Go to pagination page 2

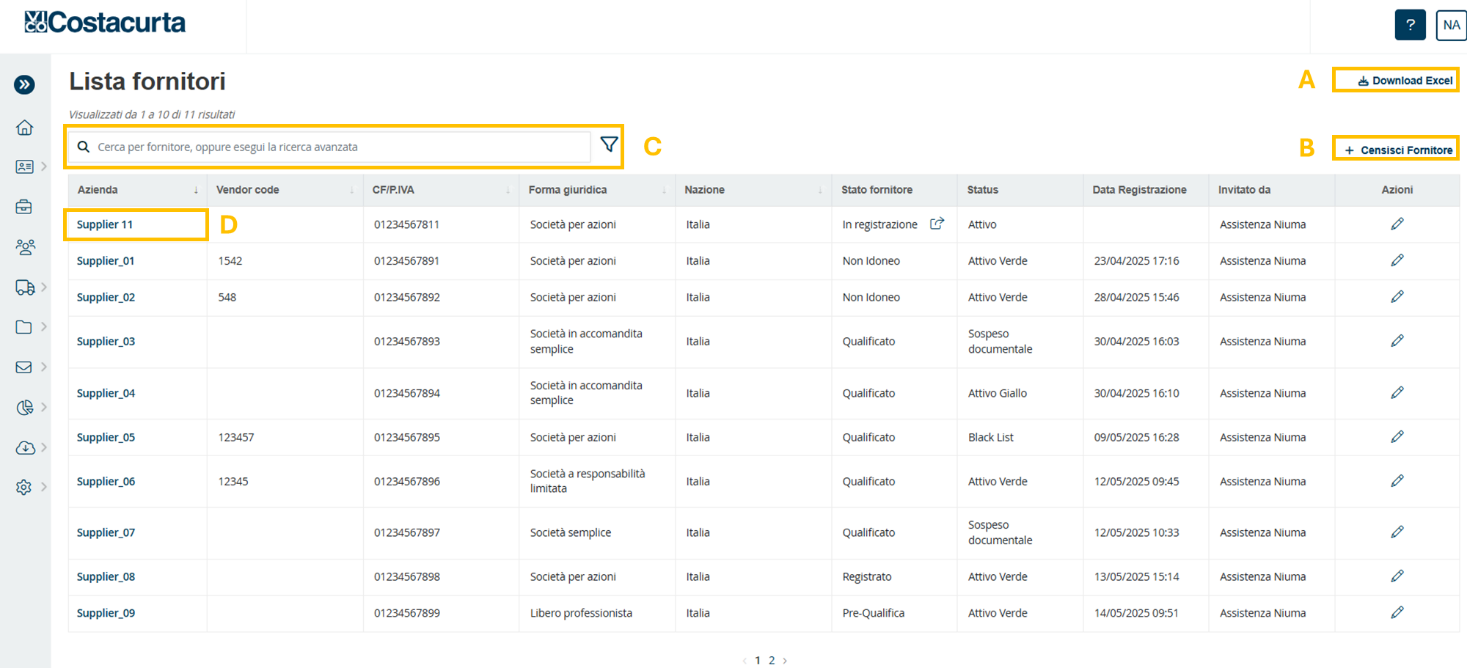[x=771, y=660]
